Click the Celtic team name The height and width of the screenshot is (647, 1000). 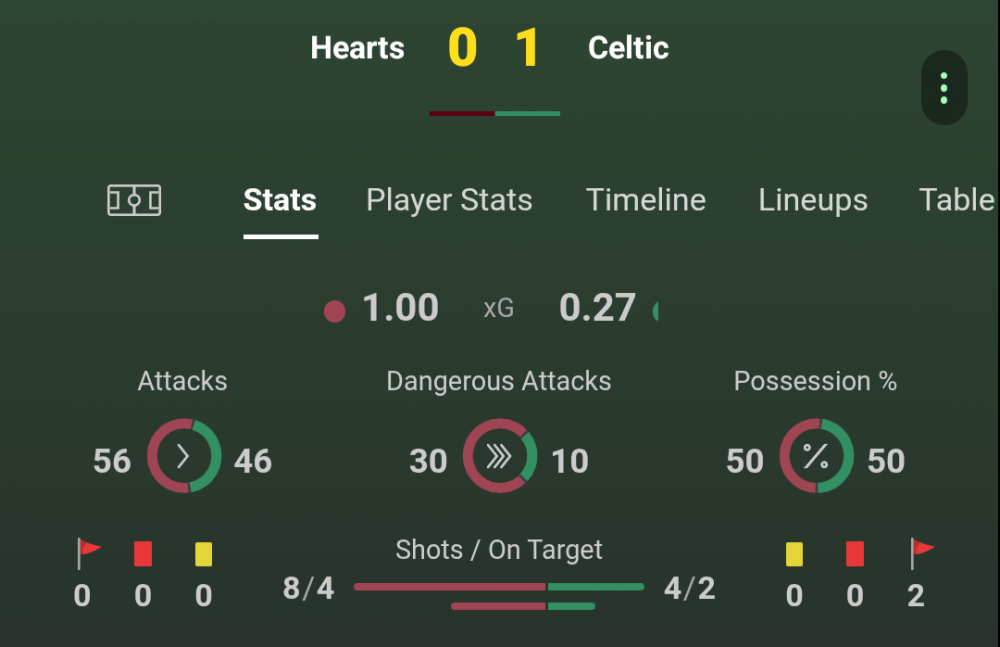tap(628, 47)
